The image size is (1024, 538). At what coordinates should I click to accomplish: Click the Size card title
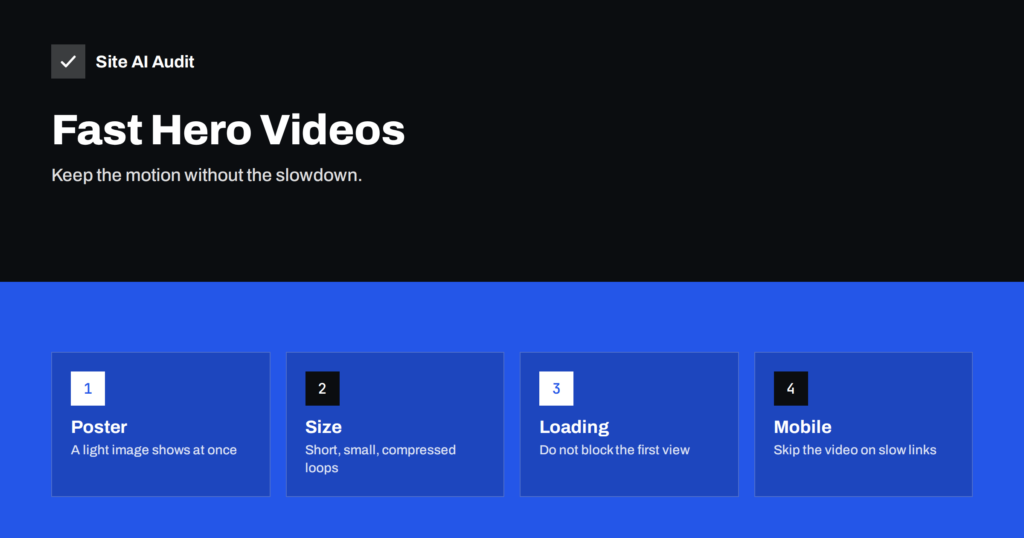click(323, 427)
